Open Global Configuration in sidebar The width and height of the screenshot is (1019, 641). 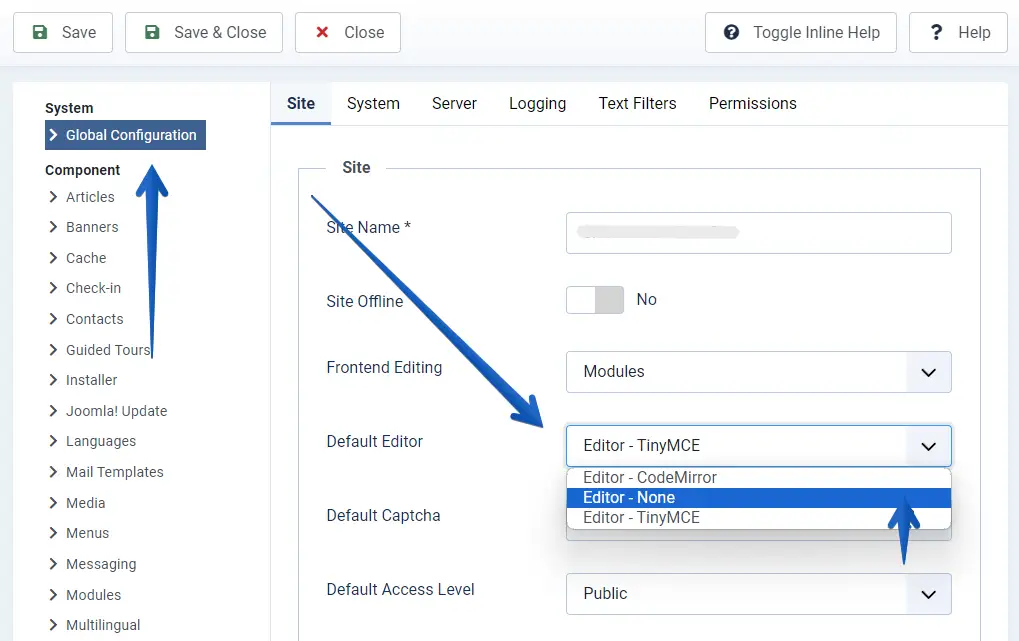[x=131, y=135]
